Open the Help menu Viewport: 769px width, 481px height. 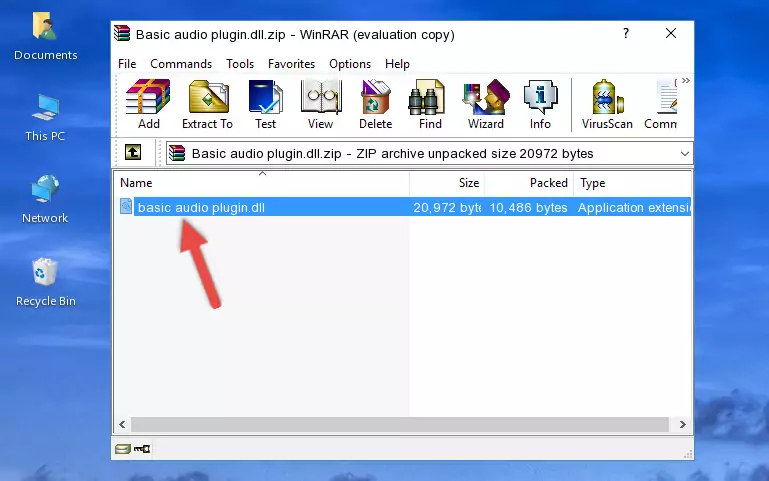pyautogui.click(x=397, y=64)
